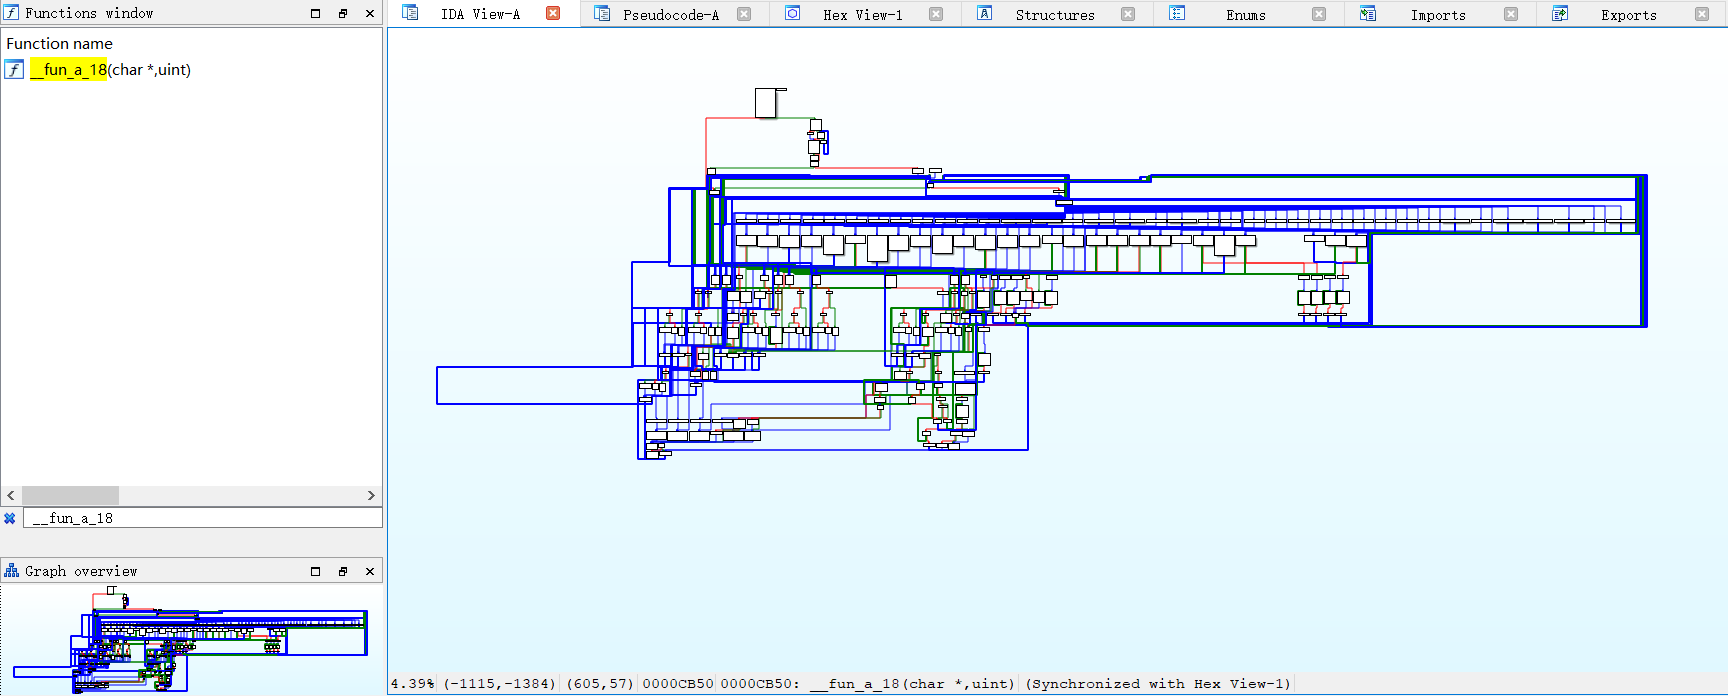
Task: Open the Imports tab
Action: click(1438, 14)
